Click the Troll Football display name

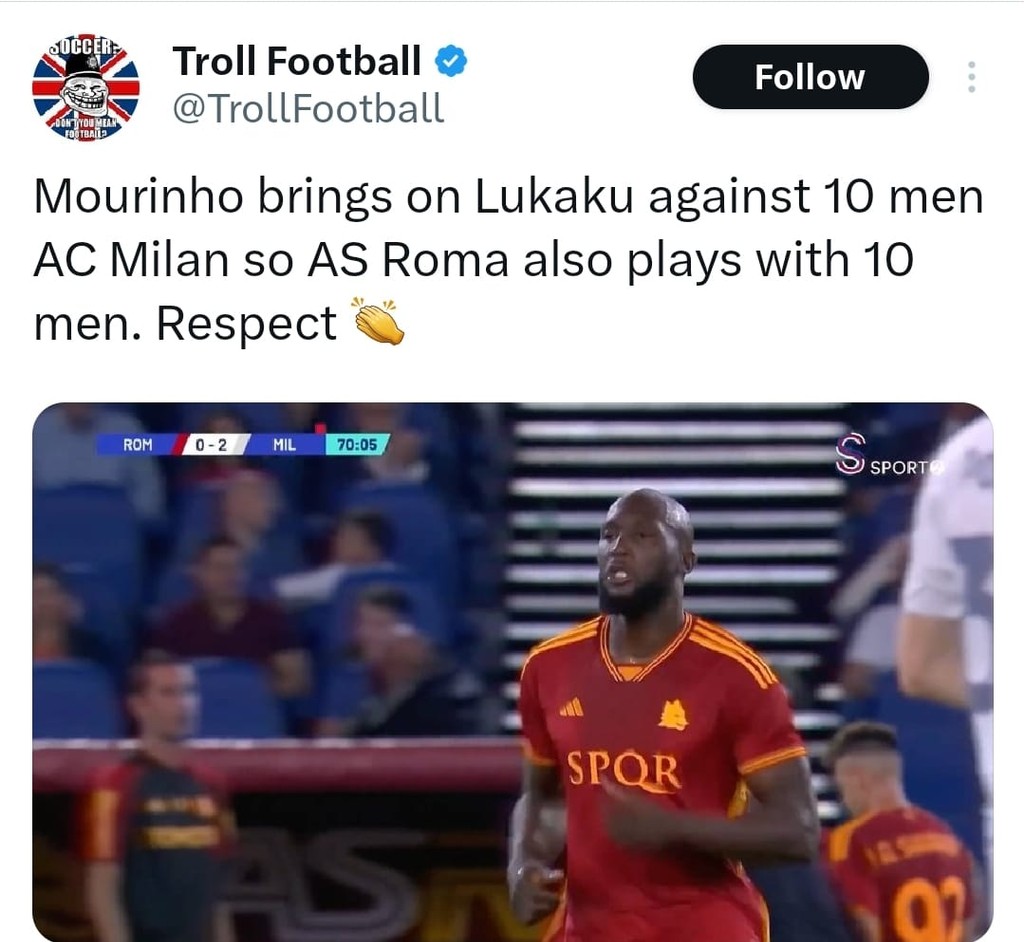pyautogui.click(x=296, y=61)
